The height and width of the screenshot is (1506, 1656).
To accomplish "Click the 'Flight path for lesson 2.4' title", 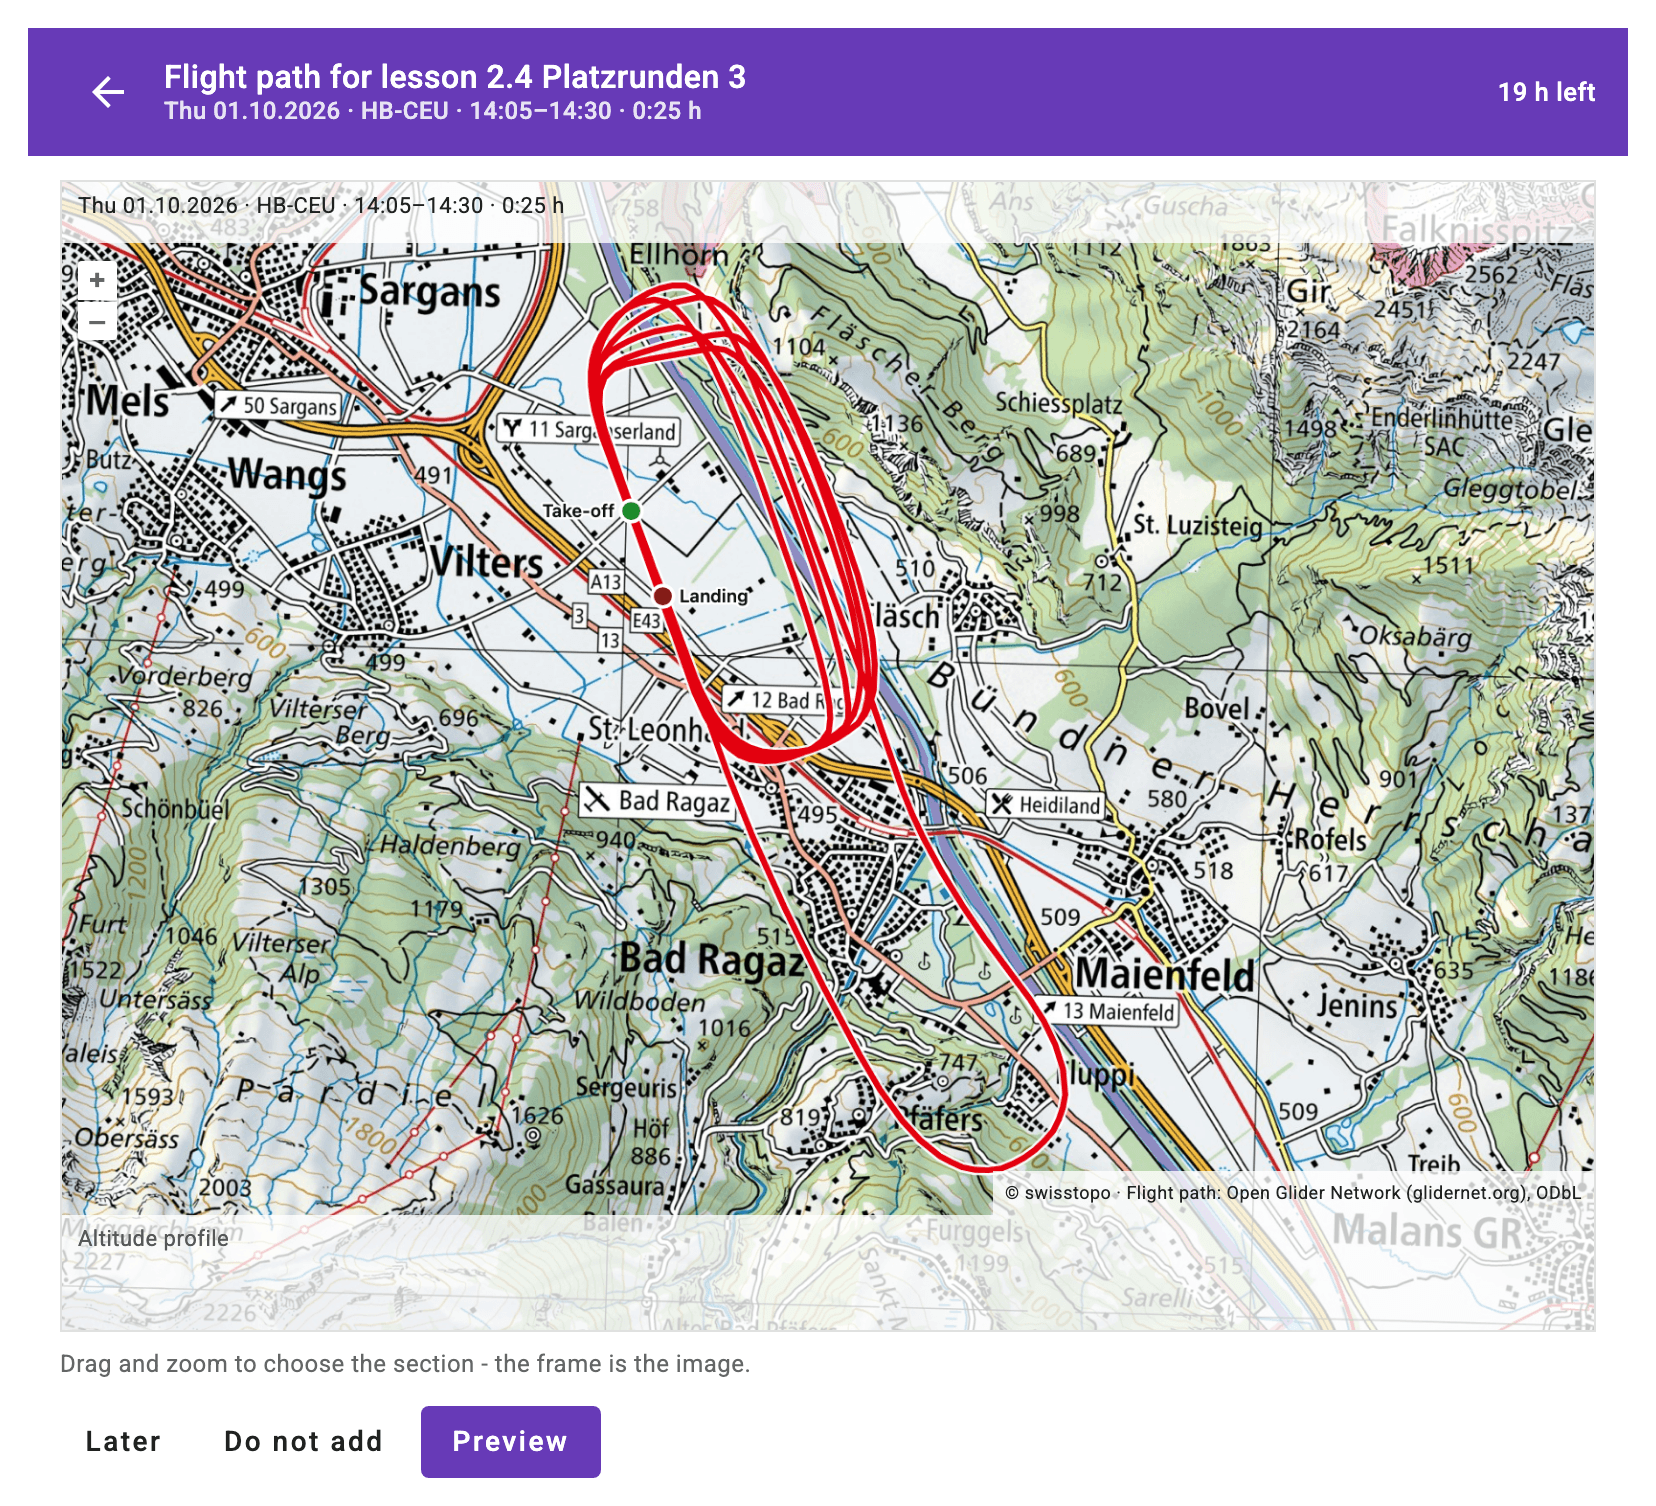I will (455, 77).
